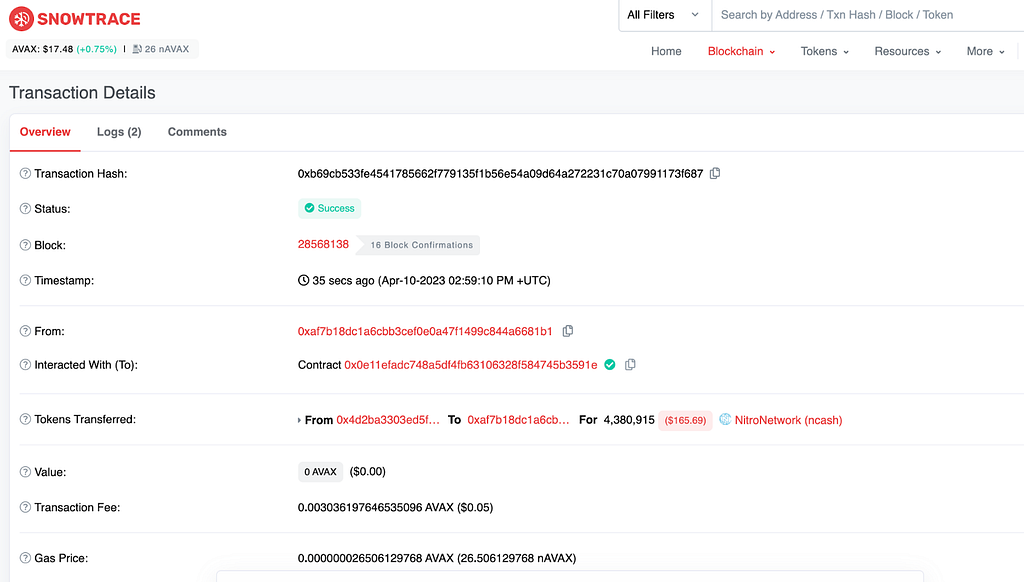The image size is (1024, 582).
Task: Open token recipient 0xaf7b18dc1a6cb...
Action: point(519,420)
